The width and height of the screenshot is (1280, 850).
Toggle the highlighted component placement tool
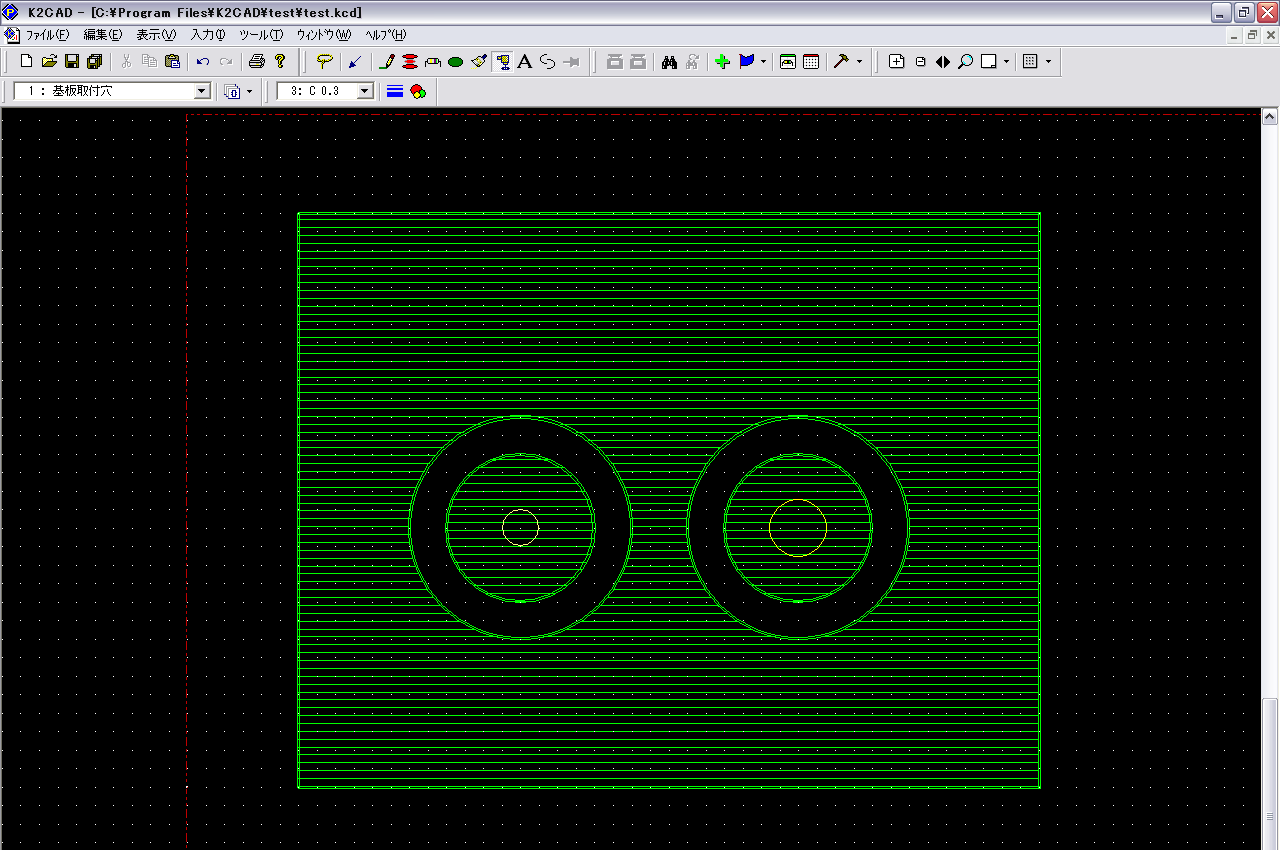[503, 62]
